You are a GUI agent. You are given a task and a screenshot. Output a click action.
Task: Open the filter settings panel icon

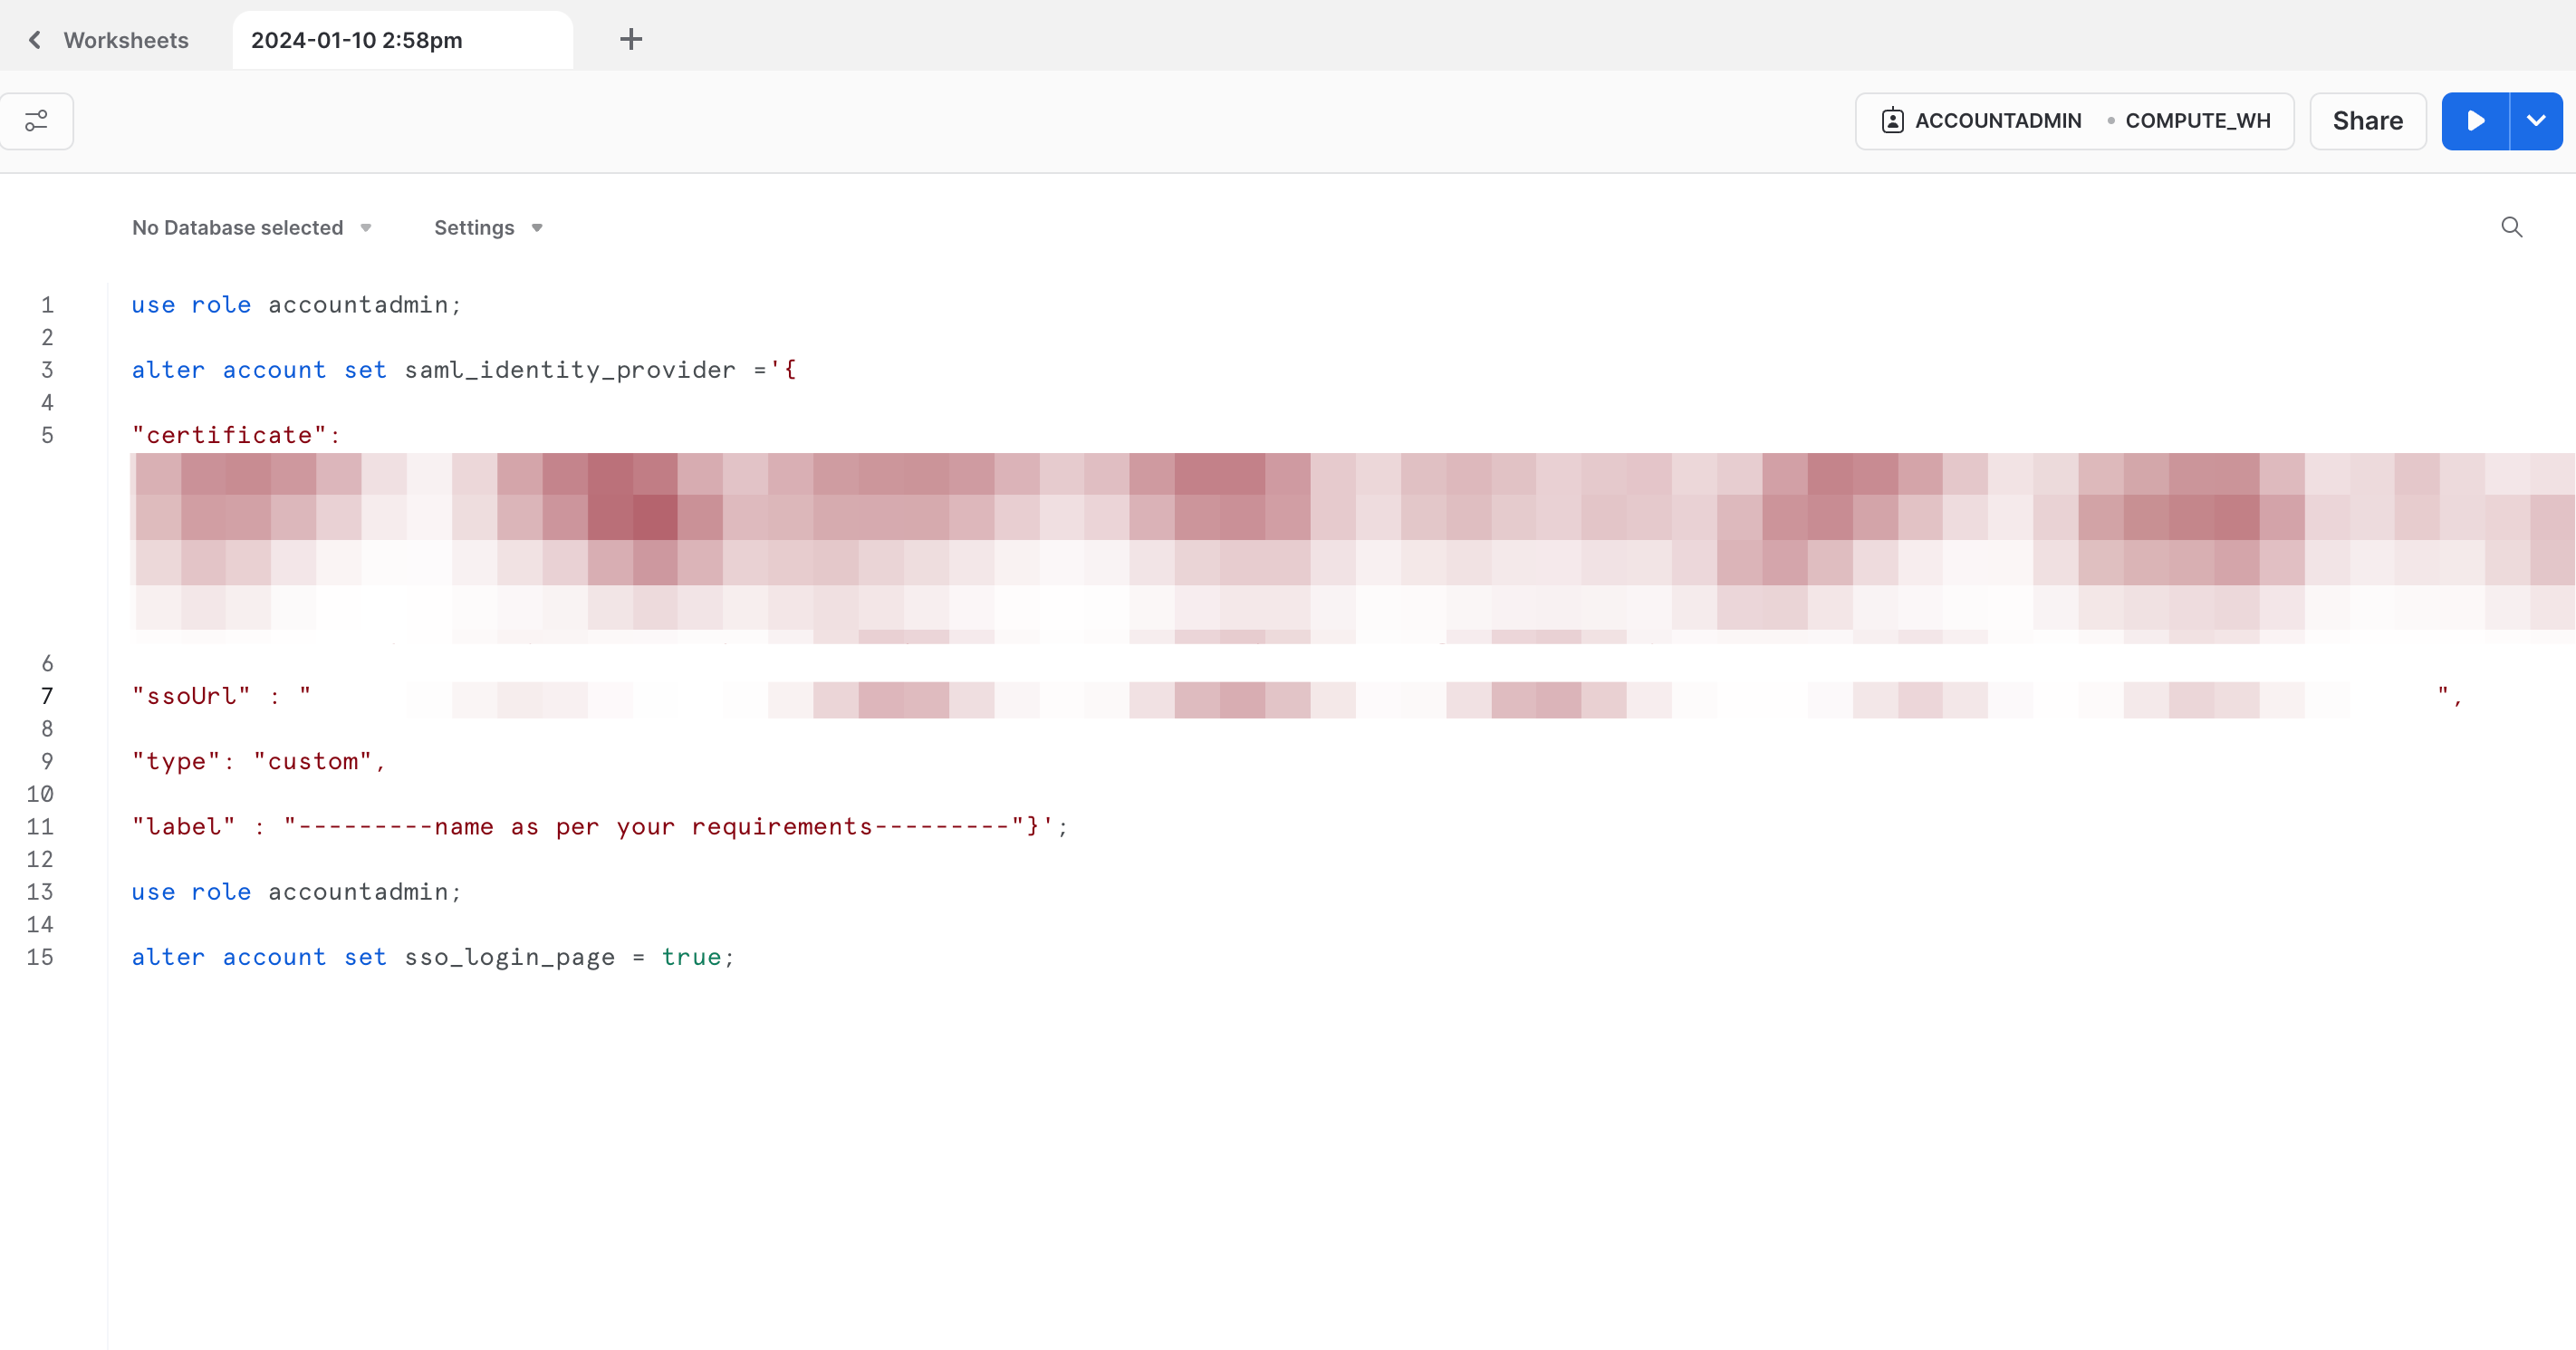click(37, 121)
